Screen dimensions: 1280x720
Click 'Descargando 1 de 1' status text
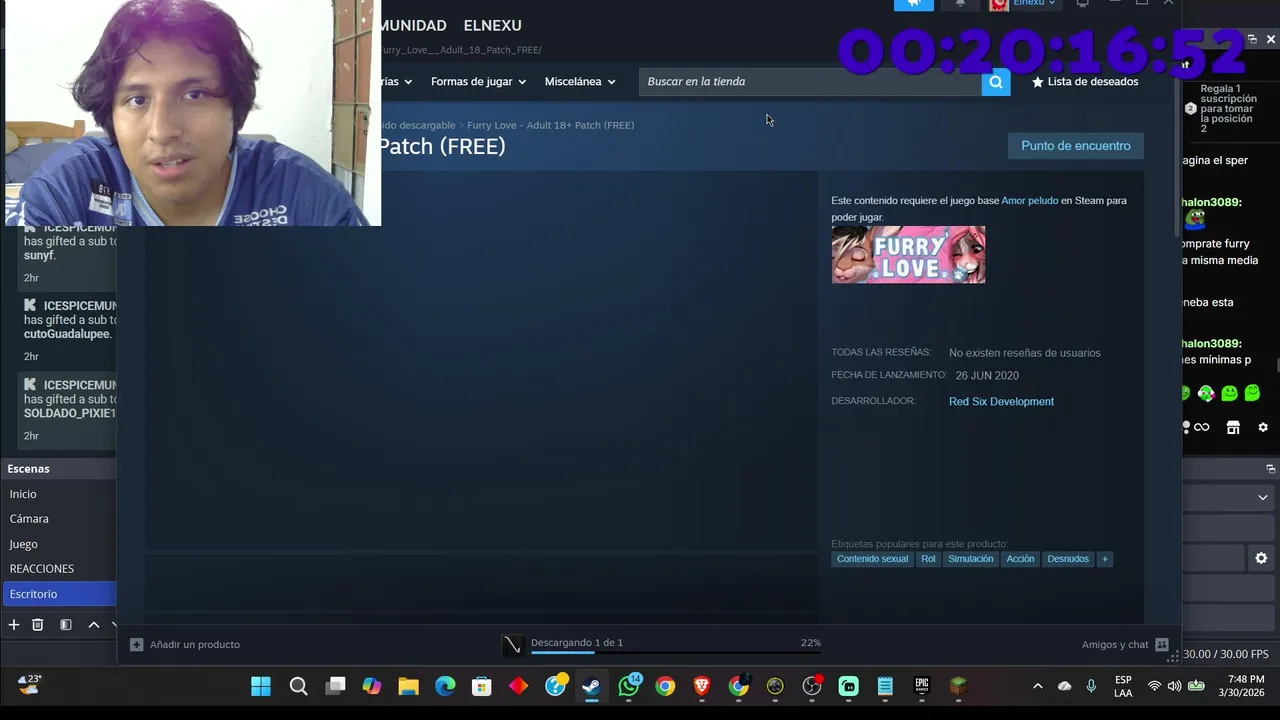[577, 643]
